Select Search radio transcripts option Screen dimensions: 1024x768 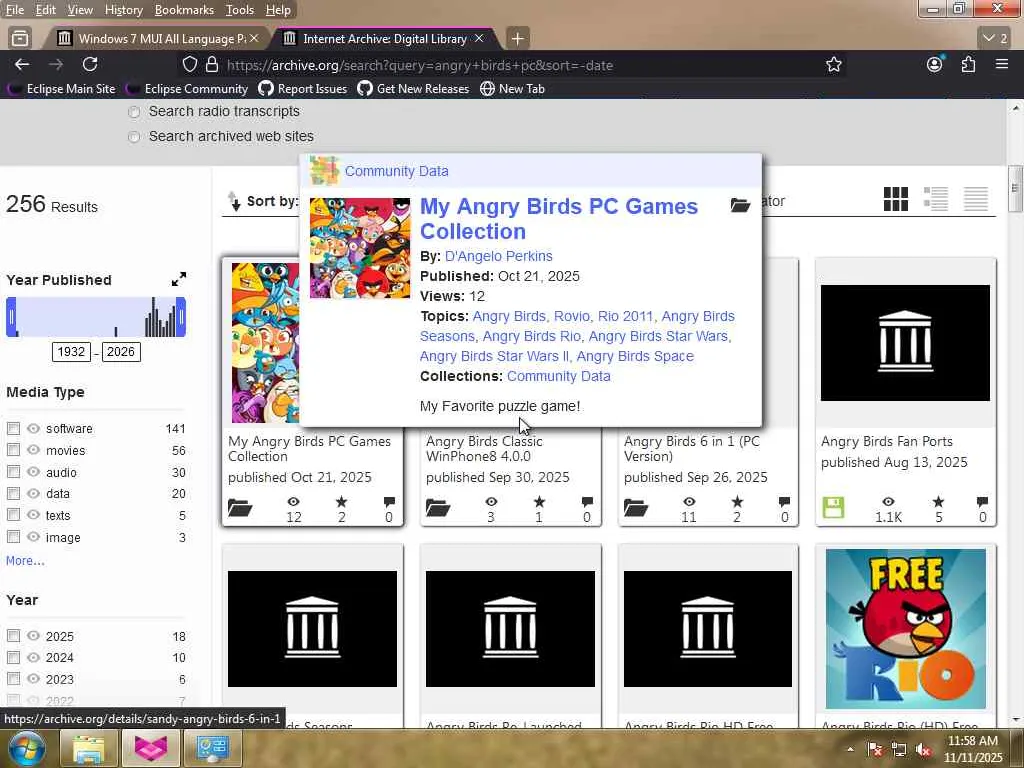[x=134, y=112]
